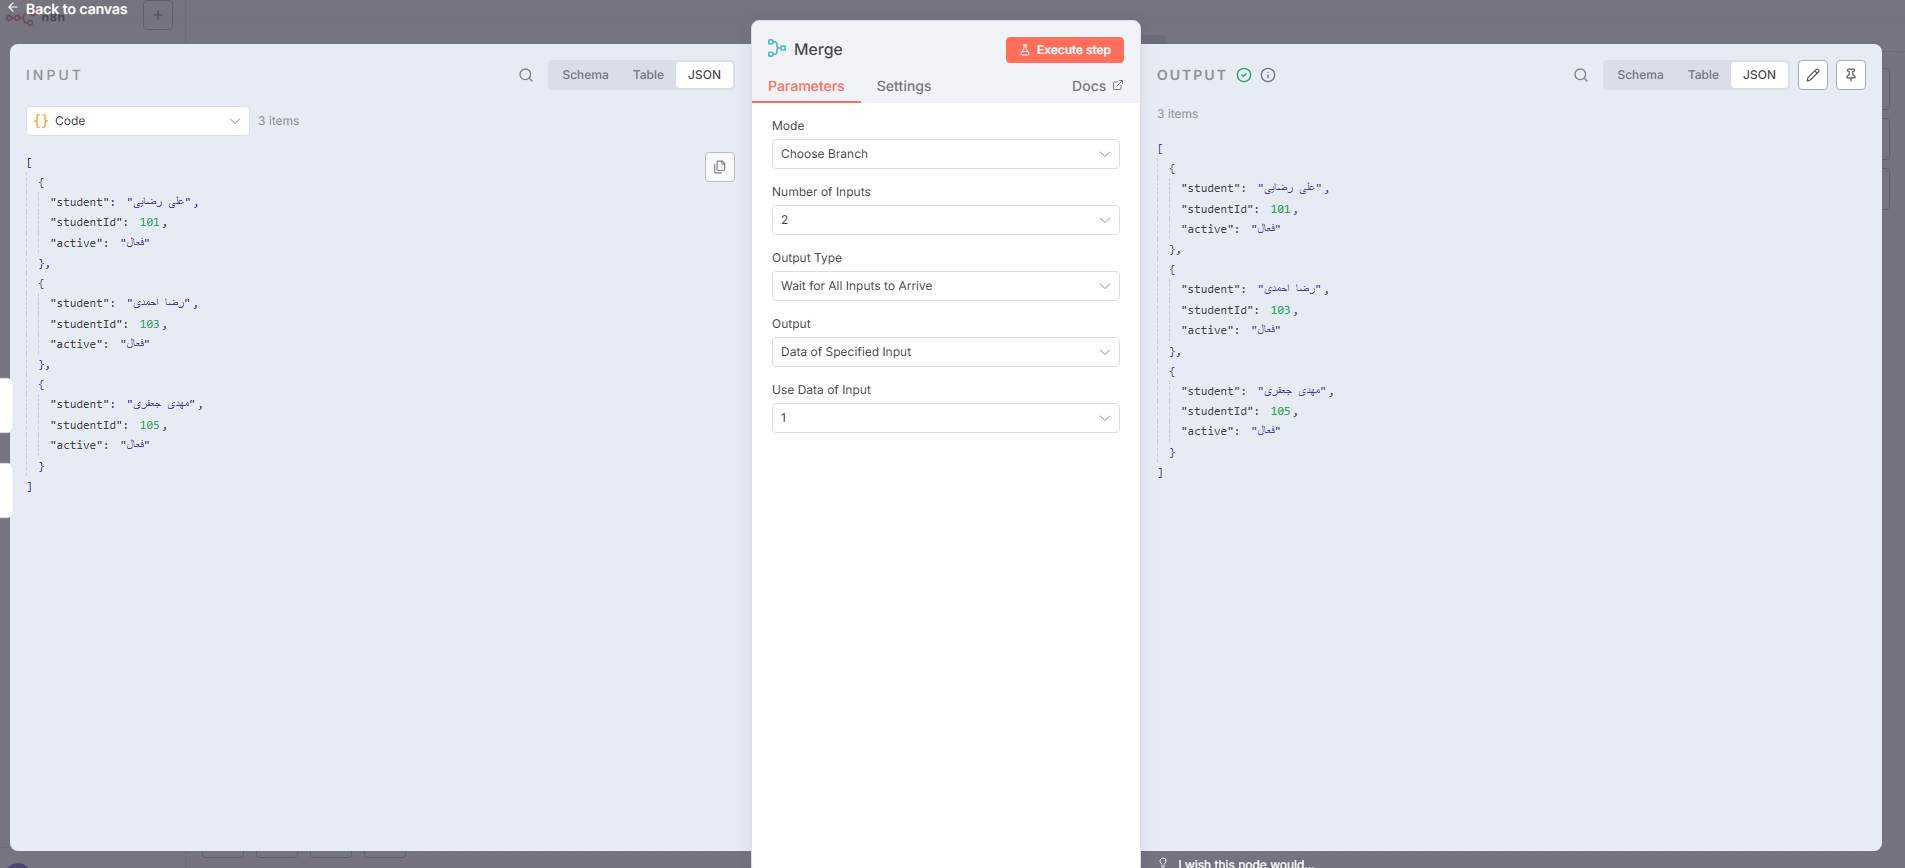This screenshot has width=1905, height=868.
Task: Switch output view to Table
Action: tap(1702, 75)
